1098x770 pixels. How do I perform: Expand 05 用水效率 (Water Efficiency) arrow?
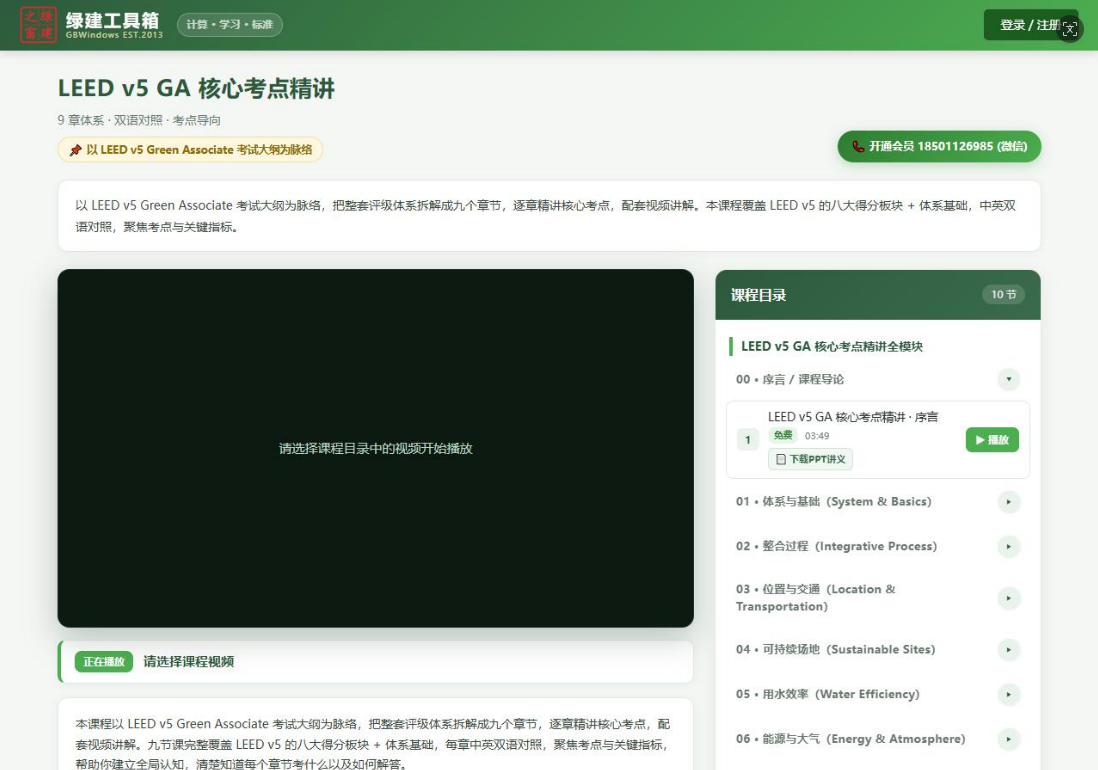point(1008,694)
